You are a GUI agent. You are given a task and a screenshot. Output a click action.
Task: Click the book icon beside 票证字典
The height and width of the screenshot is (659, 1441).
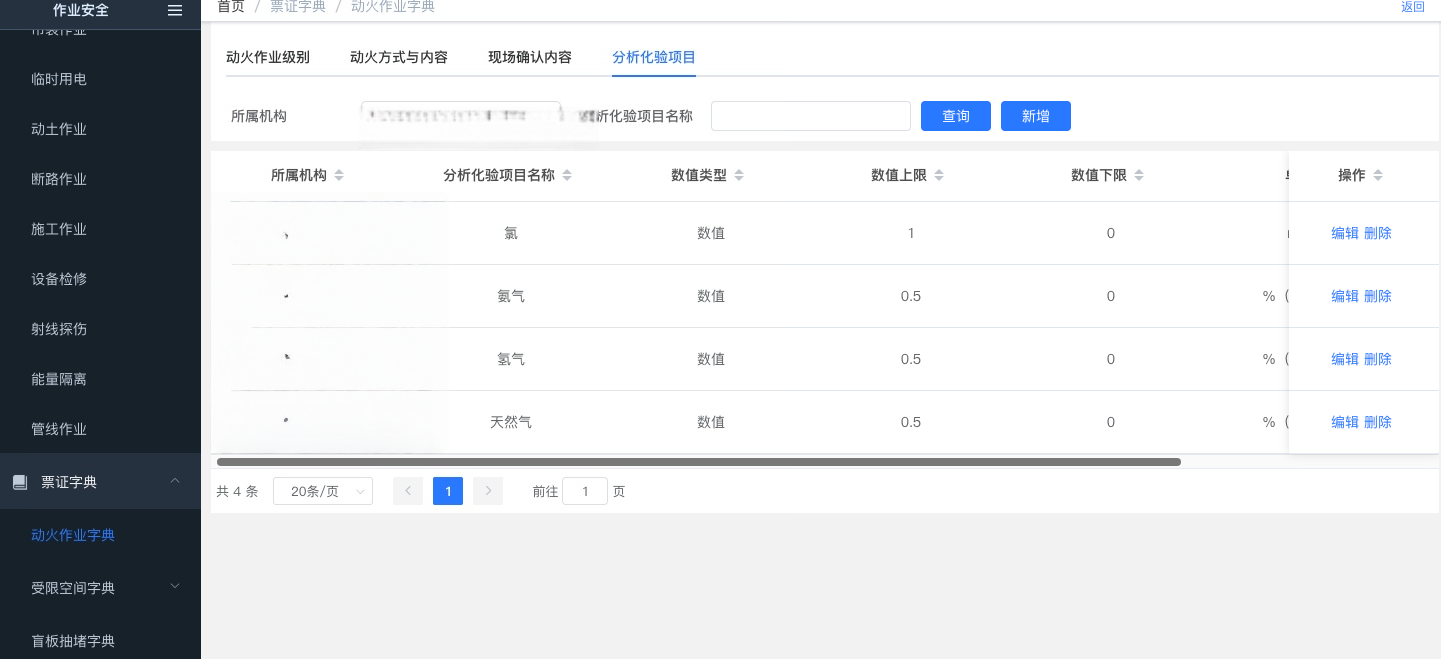click(19, 482)
